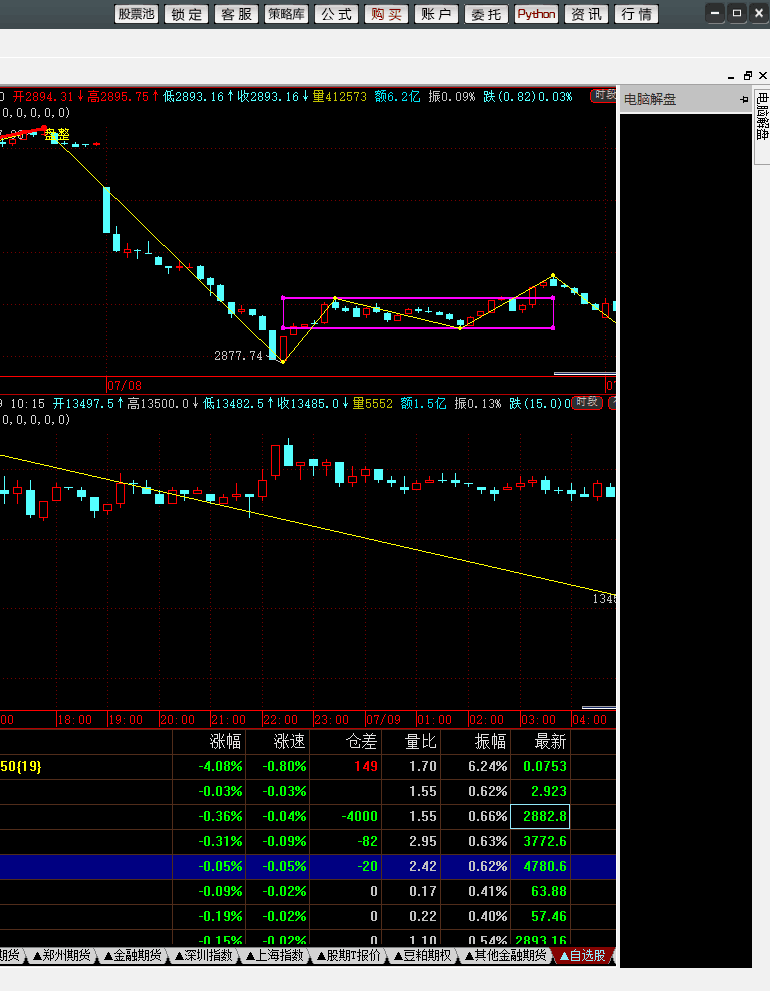Click the lower chart horizontal scrollbar thumb
Image resolution: width=770 pixels, height=991 pixels.
pos(599,707)
